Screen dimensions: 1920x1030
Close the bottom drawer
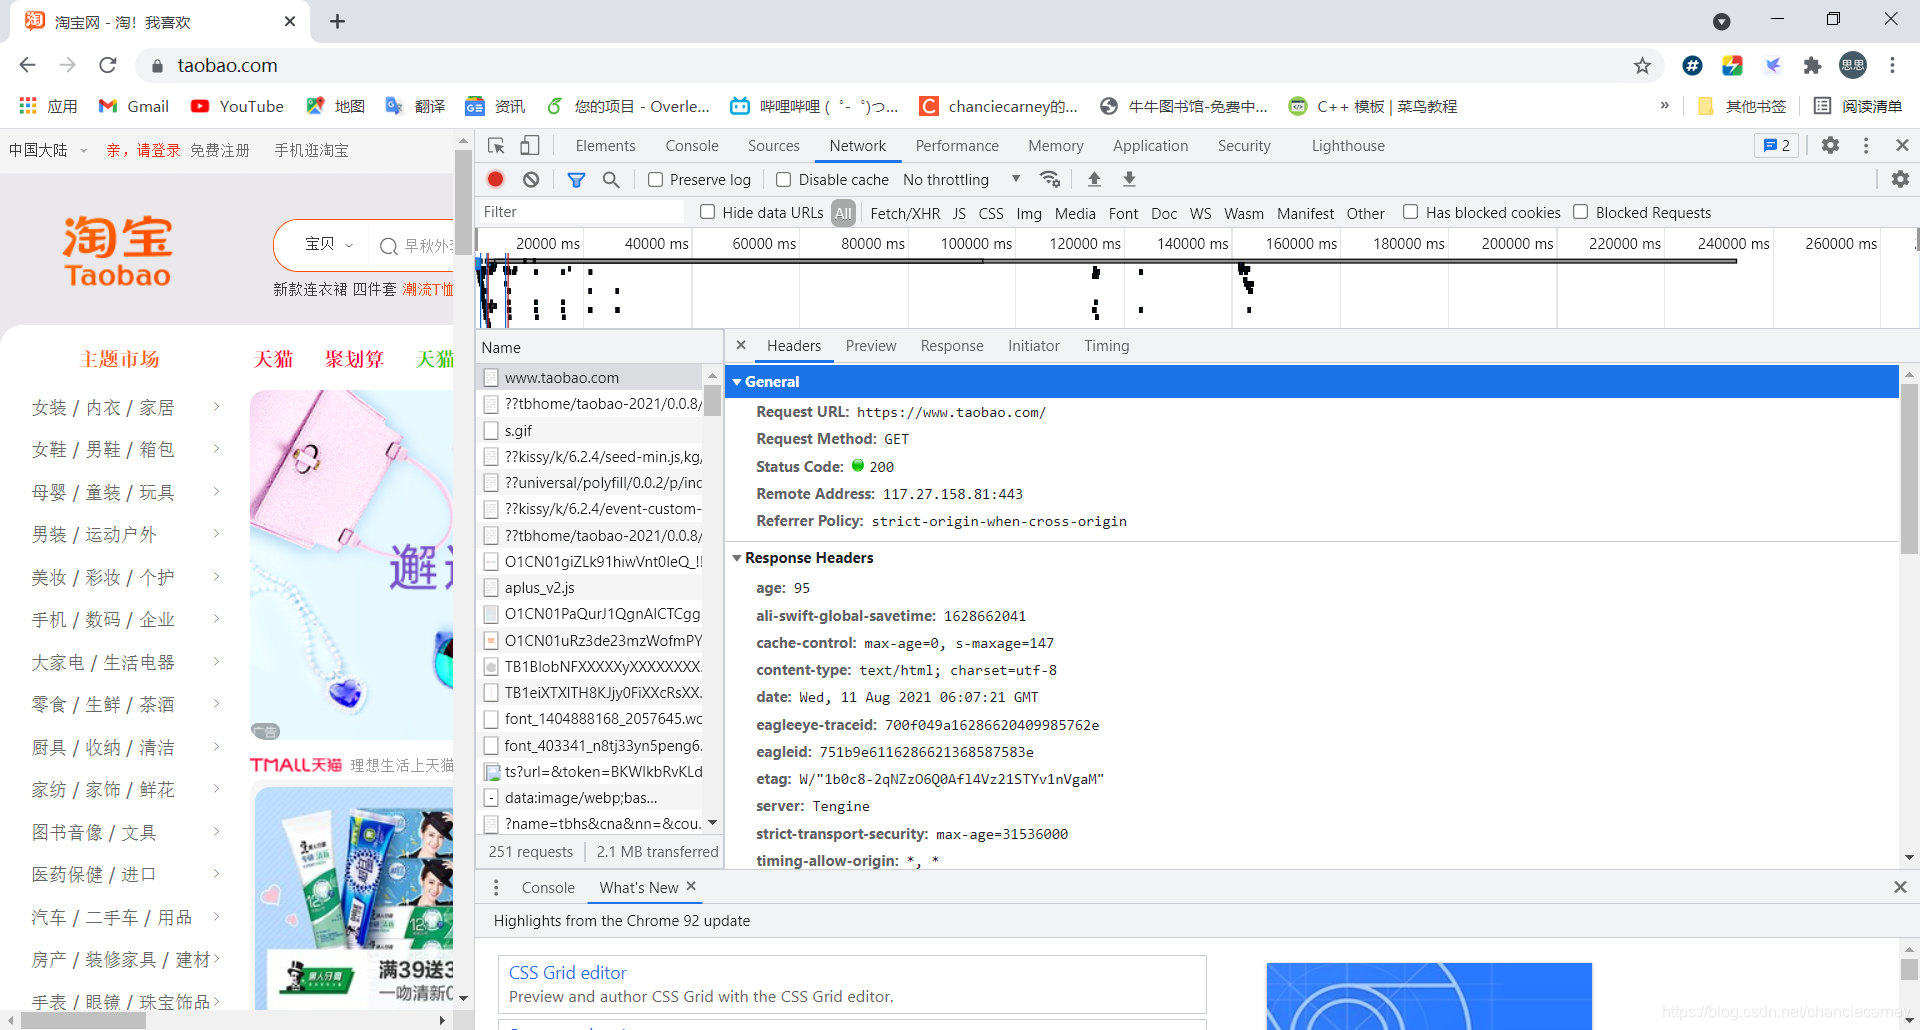(x=1900, y=887)
